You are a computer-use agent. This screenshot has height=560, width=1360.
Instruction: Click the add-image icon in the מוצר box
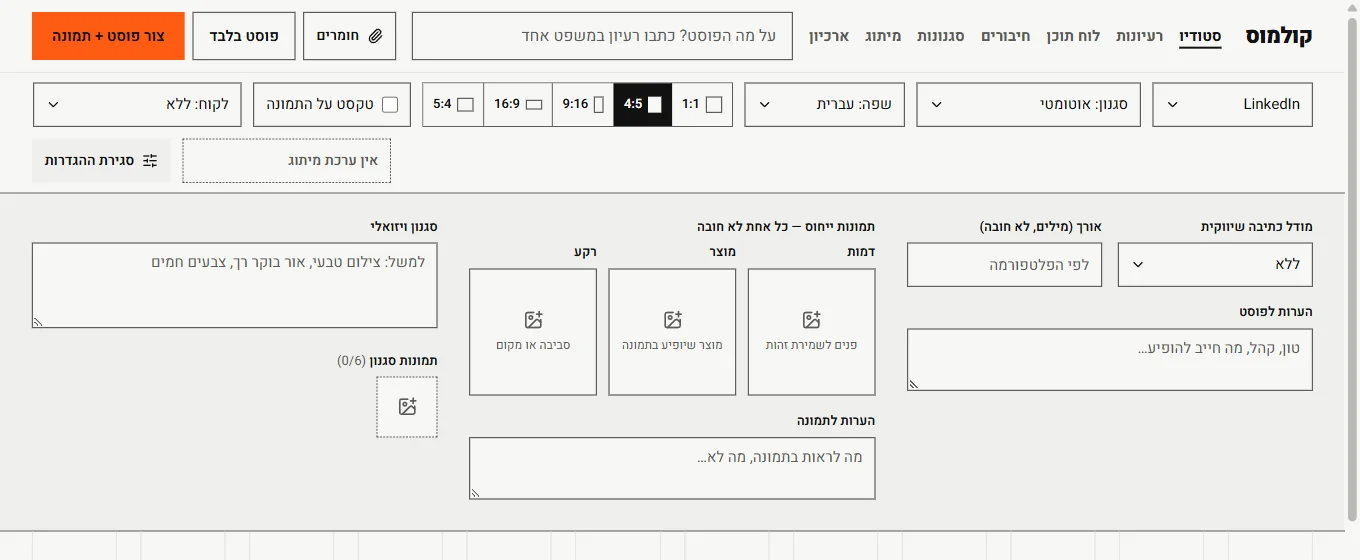click(x=672, y=320)
